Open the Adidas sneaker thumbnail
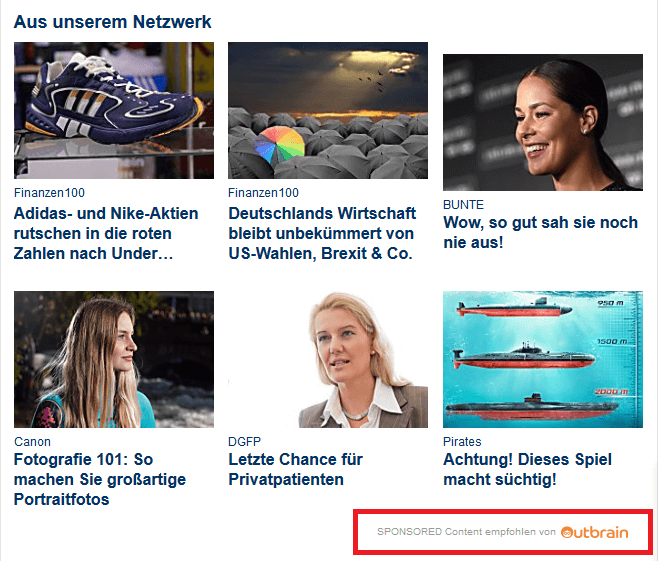The height and width of the screenshot is (561, 658). coord(114,110)
